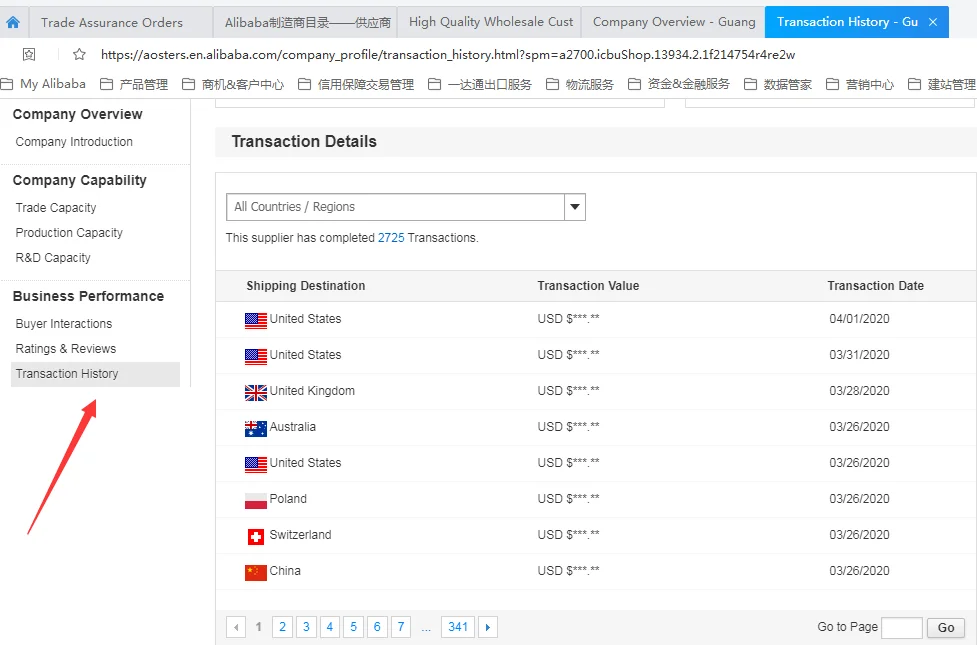Click the bookmark star icon in address bar
This screenshot has height=645, width=977.
pyautogui.click(x=80, y=55)
